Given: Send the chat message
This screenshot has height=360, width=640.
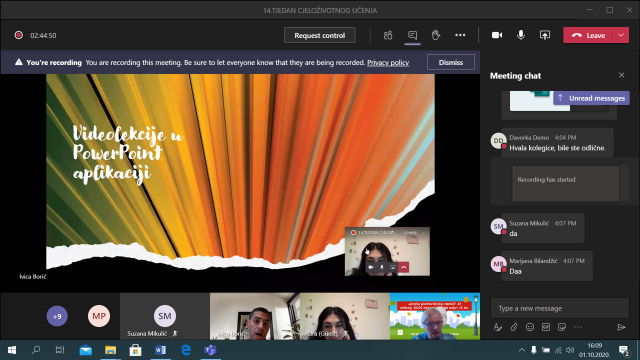Looking at the screenshot, I should point(621,327).
